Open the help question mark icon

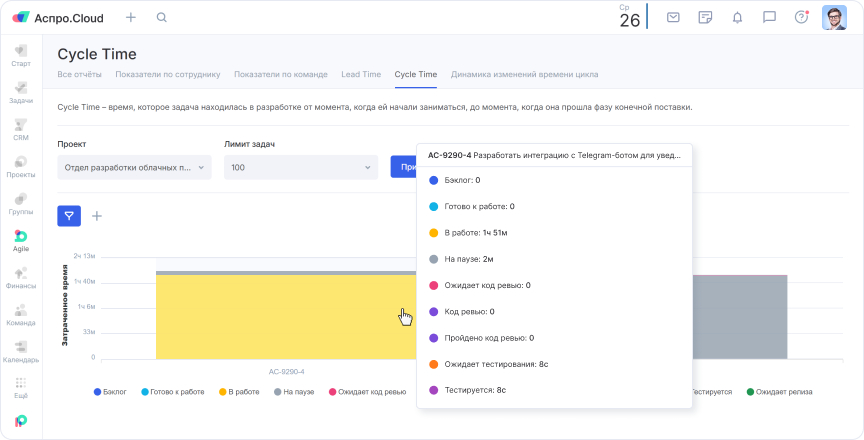pyautogui.click(x=801, y=18)
